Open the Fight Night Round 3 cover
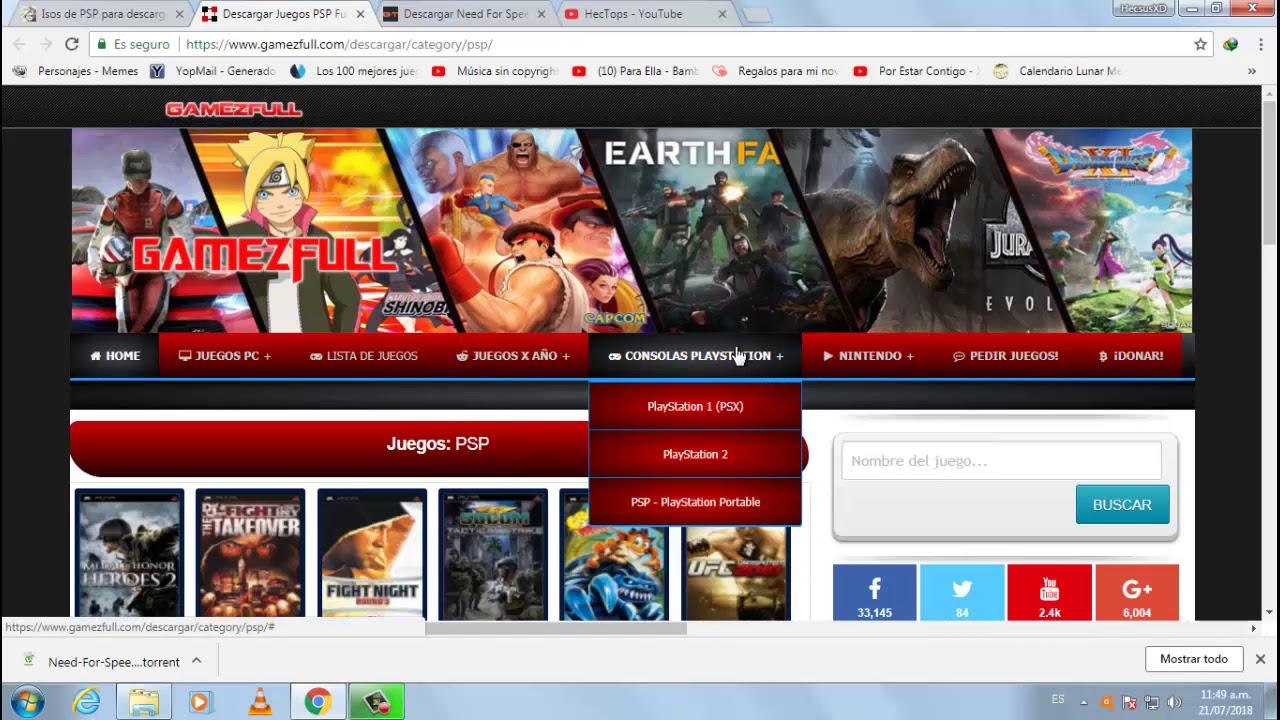1280x720 pixels. [x=372, y=555]
